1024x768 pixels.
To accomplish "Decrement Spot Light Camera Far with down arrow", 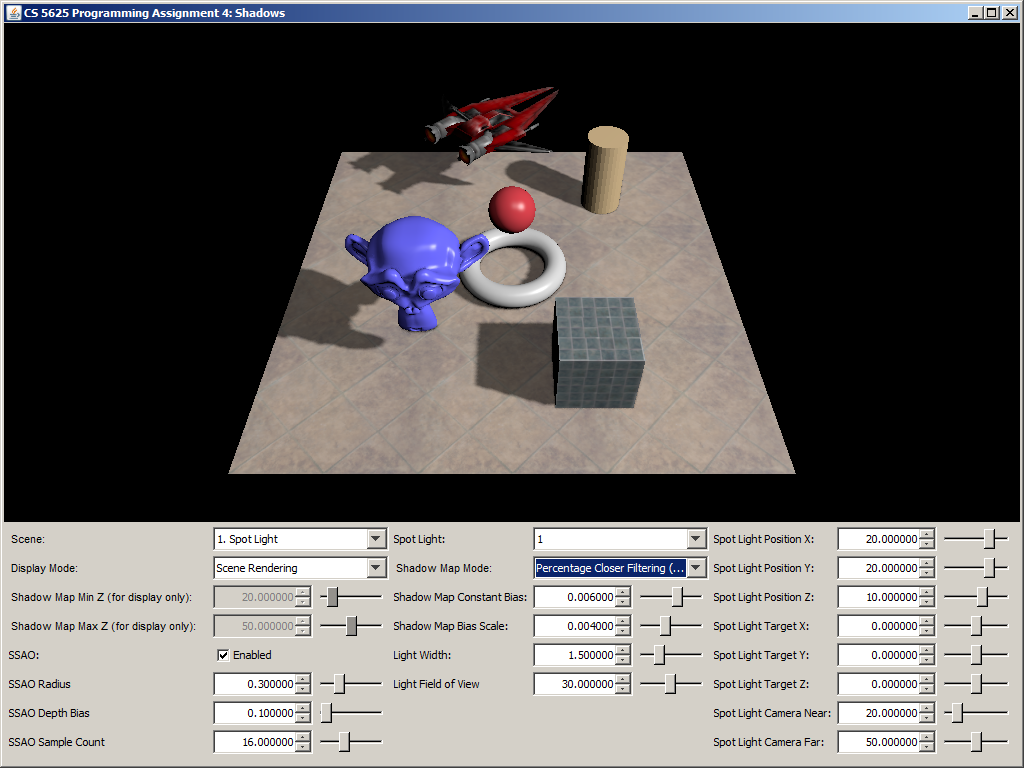I will pyautogui.click(x=927, y=748).
